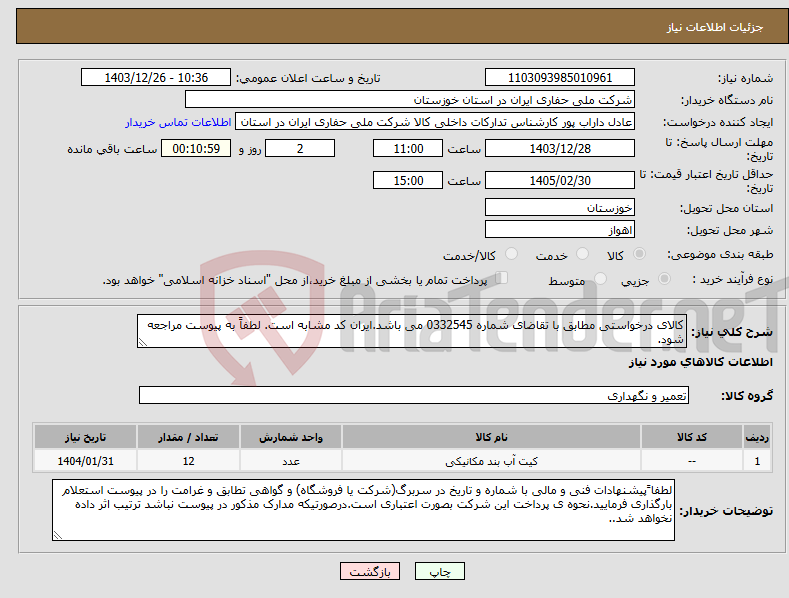Viewport: 789px width, 598px height.
Task: Select the کالا radio button
Action: (x=640, y=254)
